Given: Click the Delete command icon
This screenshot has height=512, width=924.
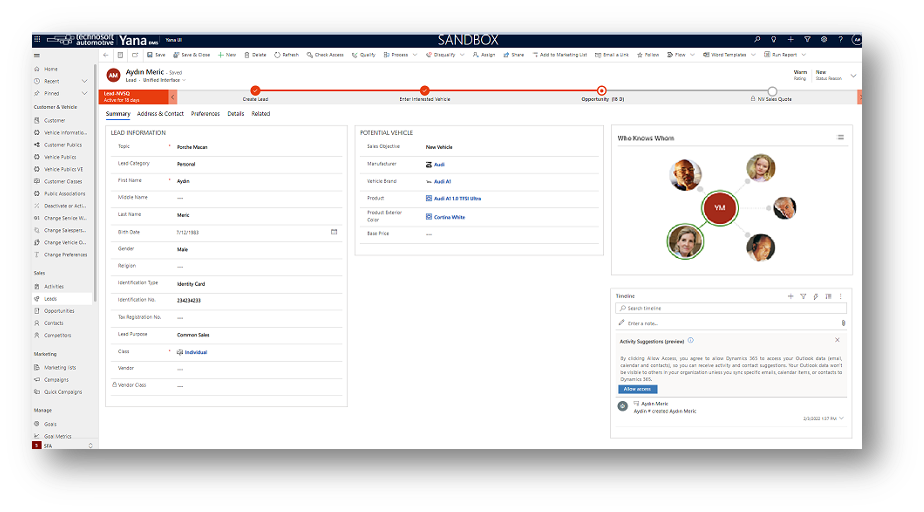Looking at the screenshot, I should coord(255,55).
